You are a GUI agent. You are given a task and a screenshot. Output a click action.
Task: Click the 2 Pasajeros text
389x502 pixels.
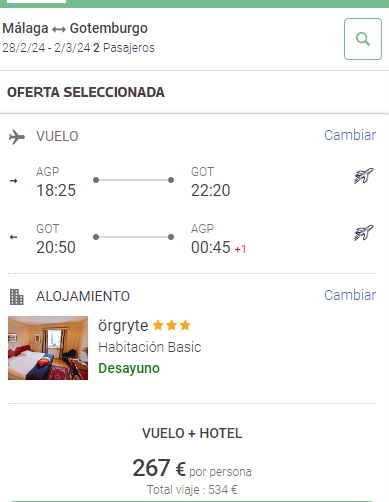(124, 48)
